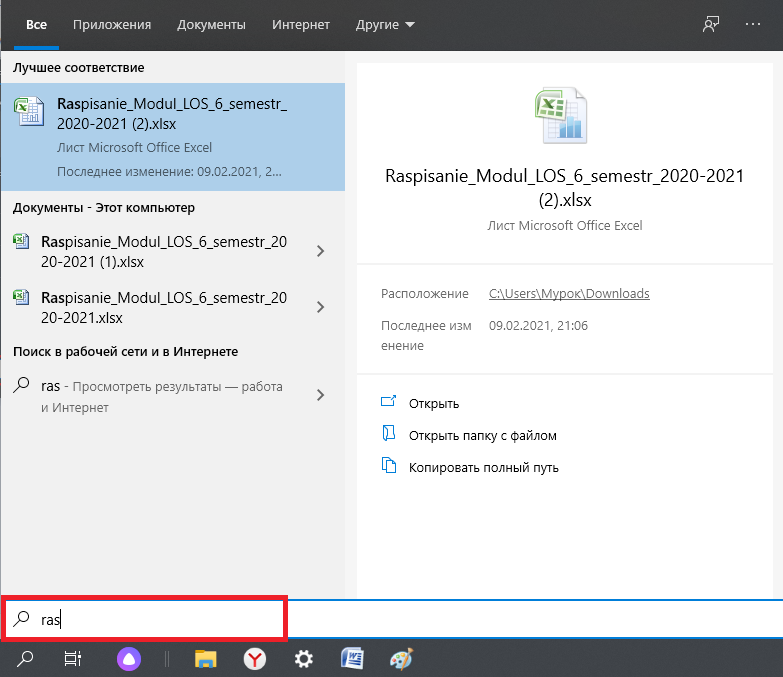Viewport: 783px width, 677px height.
Task: Open the feedback person icon
Action: [711, 24]
